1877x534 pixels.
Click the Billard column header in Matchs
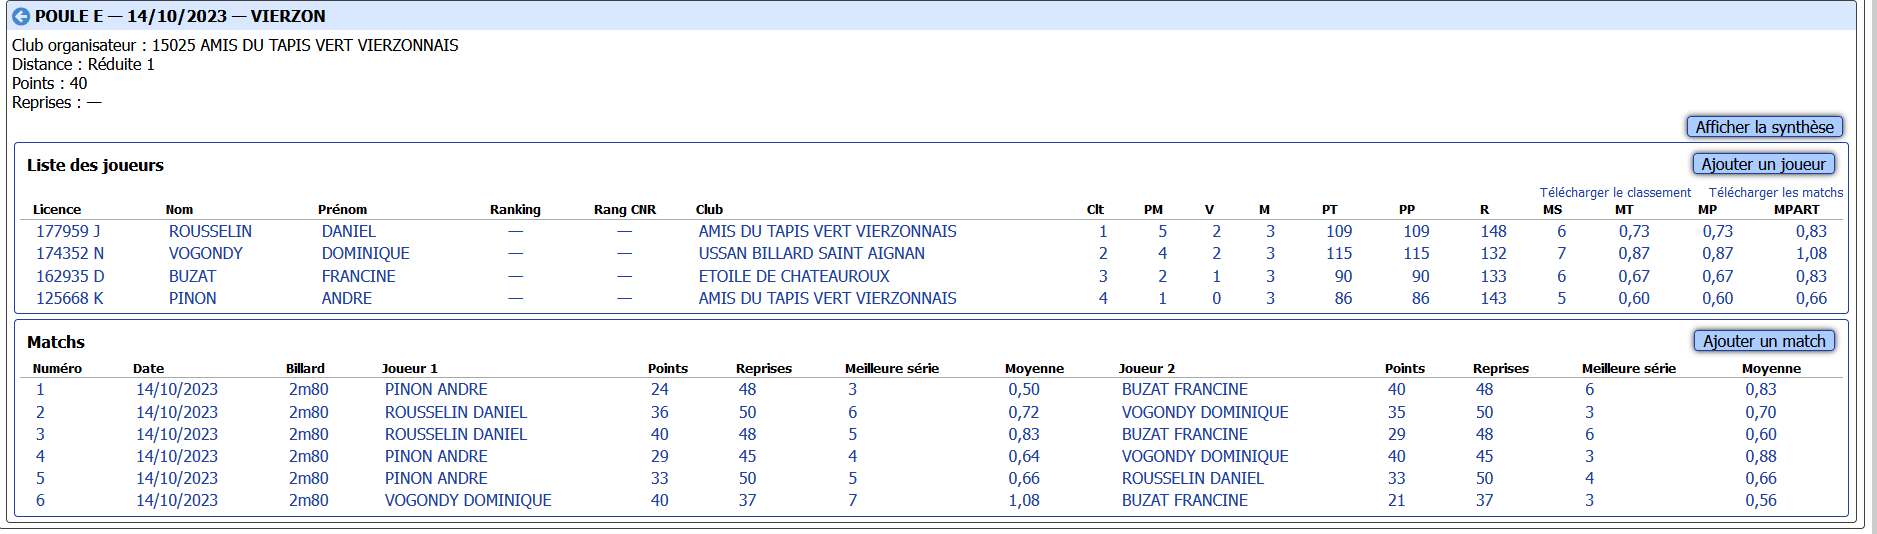tap(305, 368)
